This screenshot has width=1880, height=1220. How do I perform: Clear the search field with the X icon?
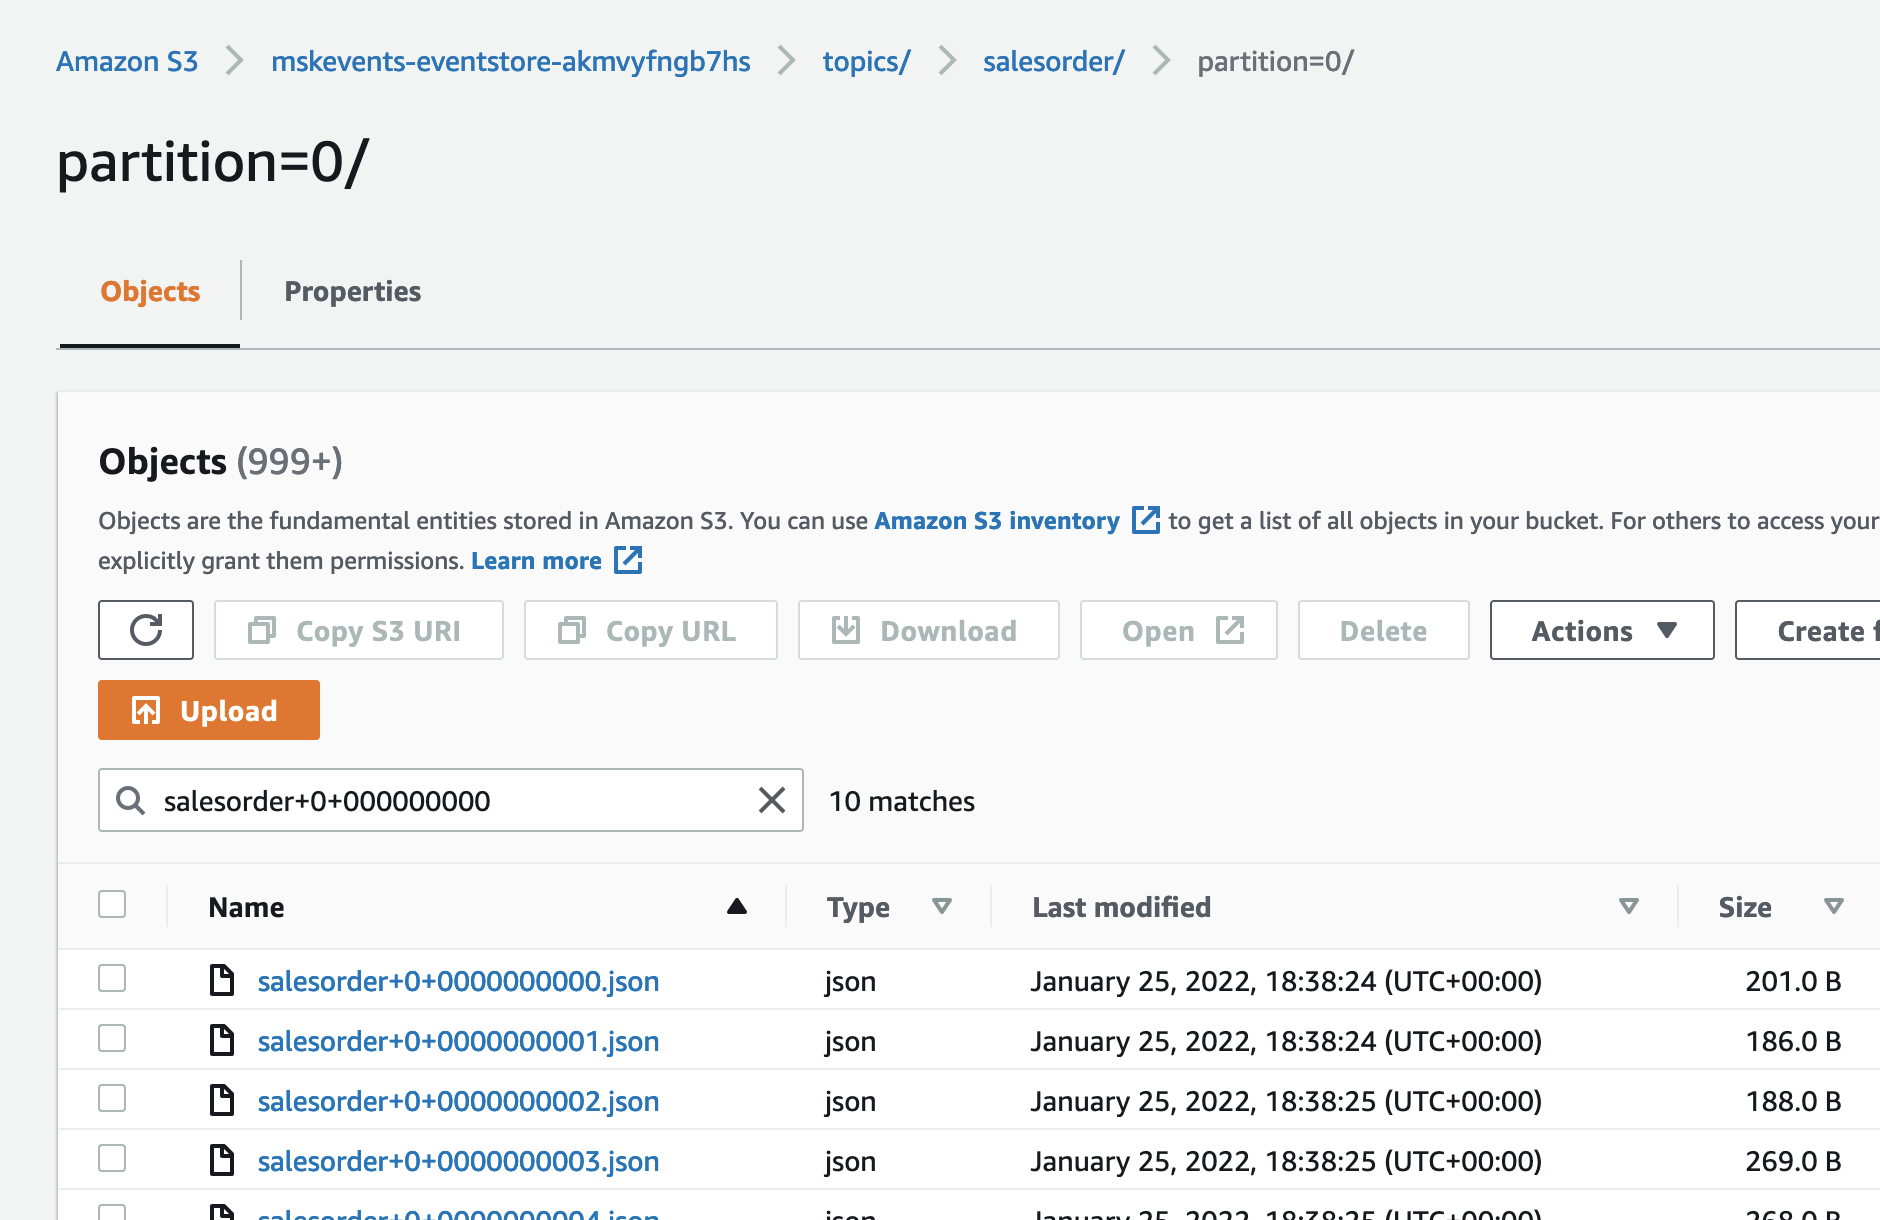[772, 800]
